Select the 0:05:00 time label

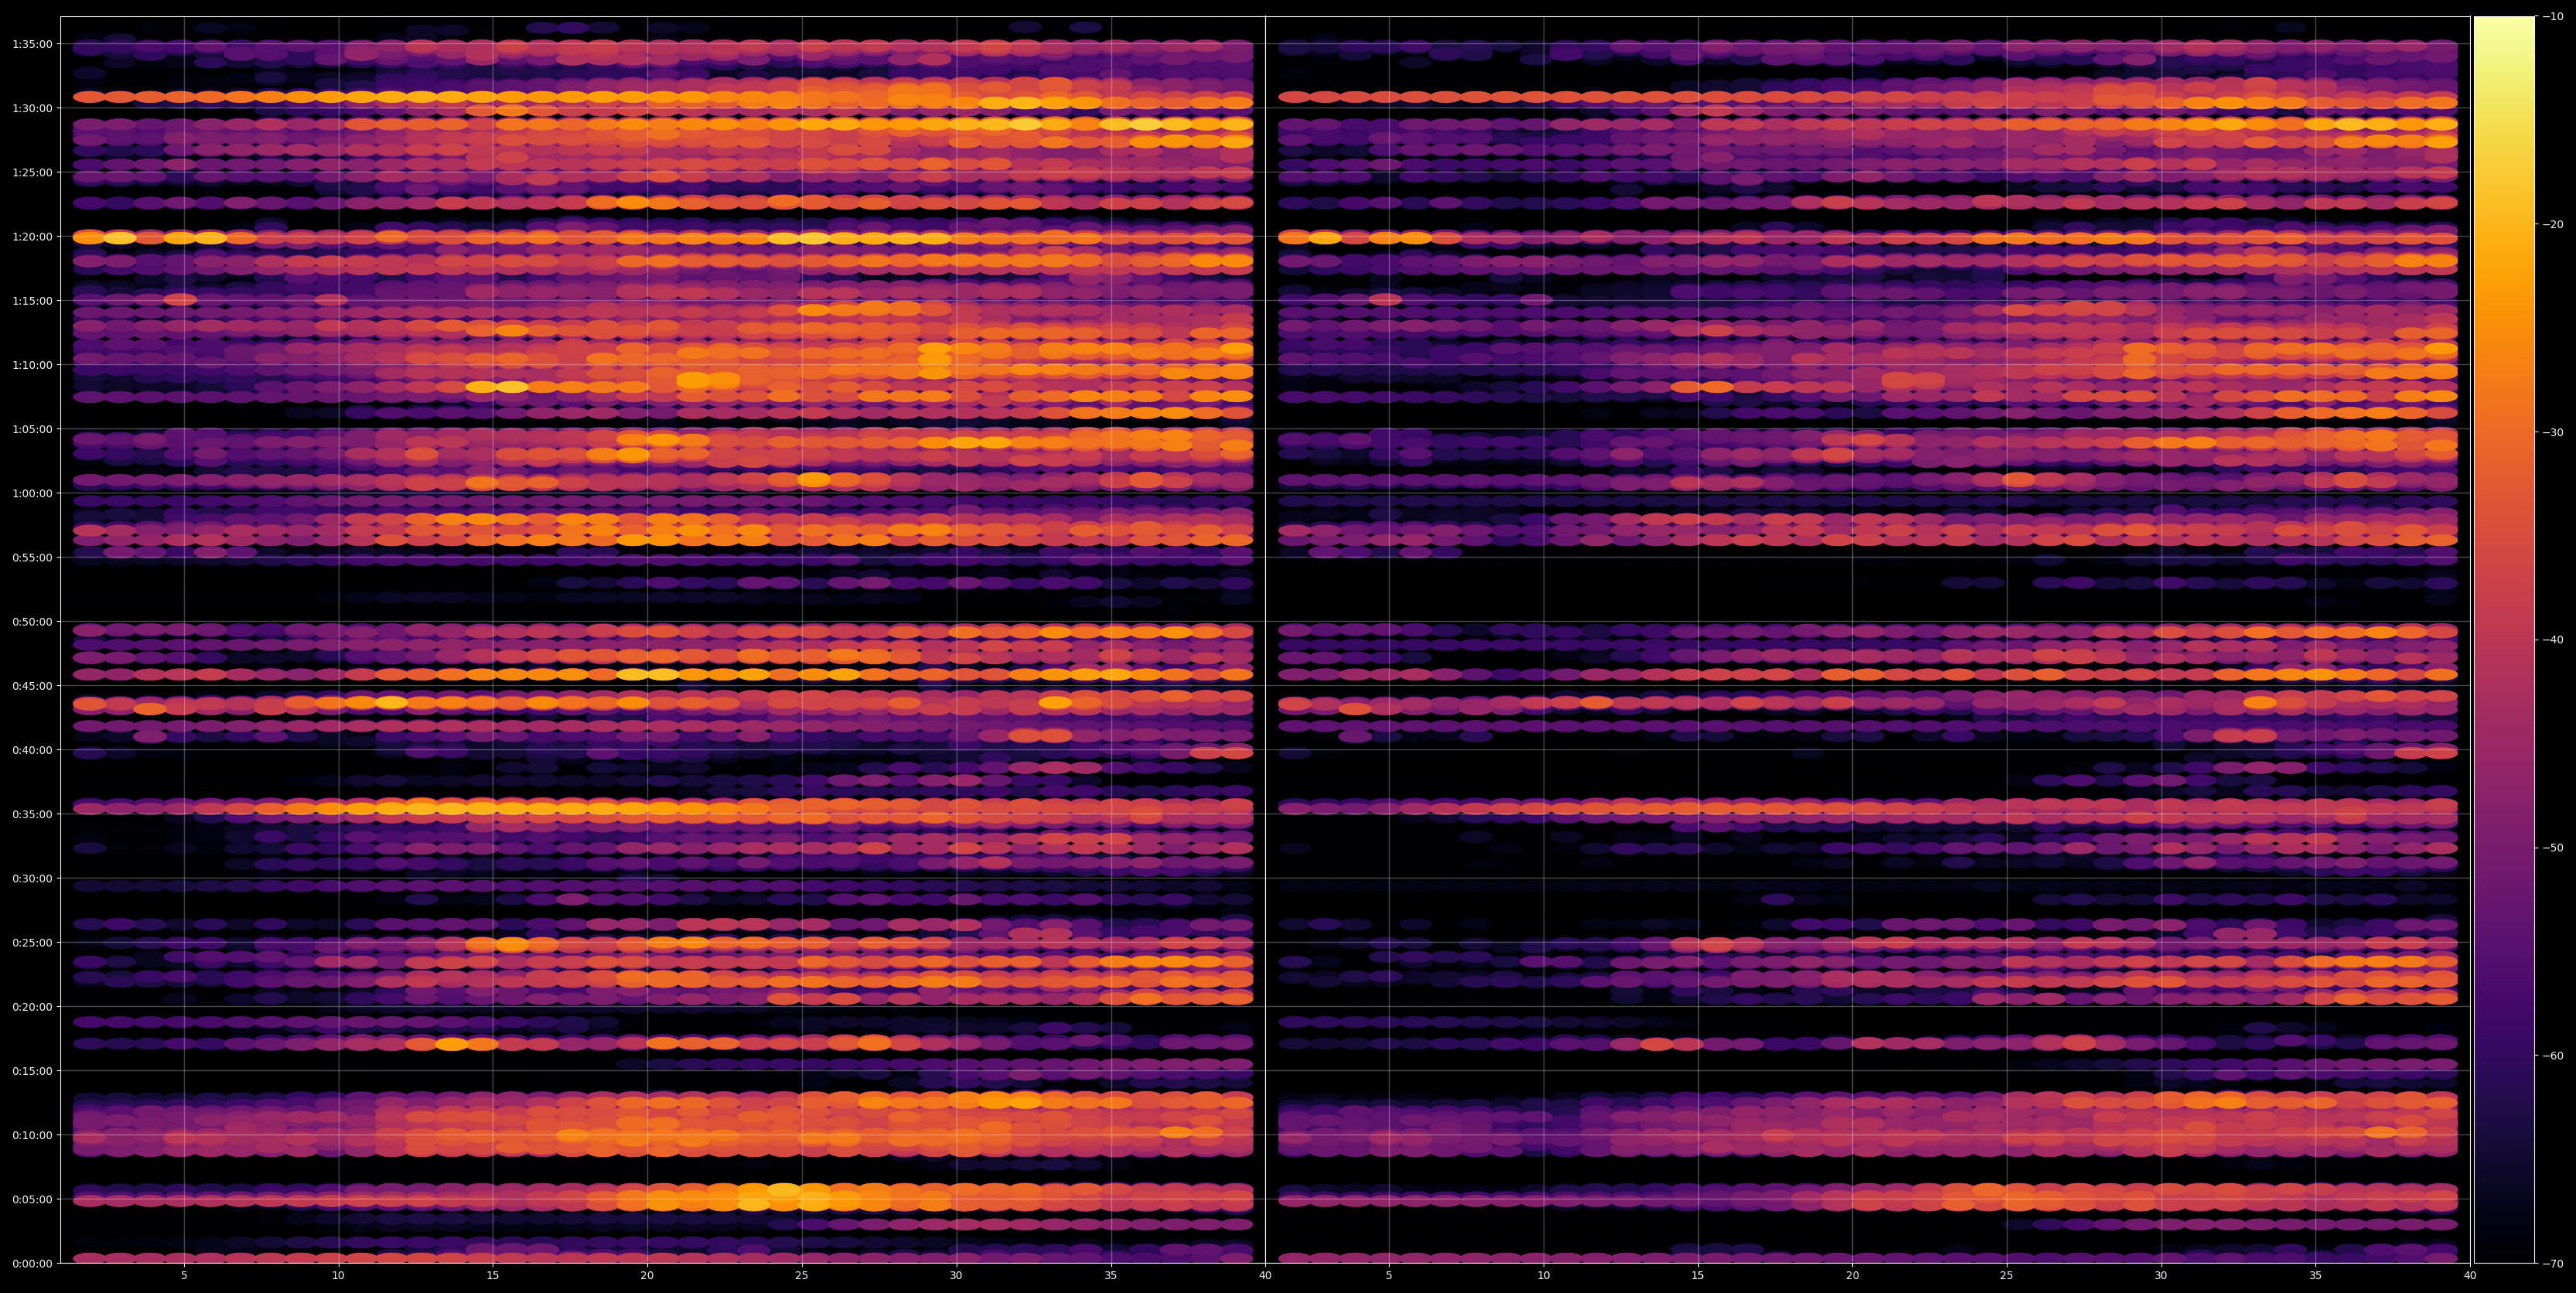tap(32, 1199)
